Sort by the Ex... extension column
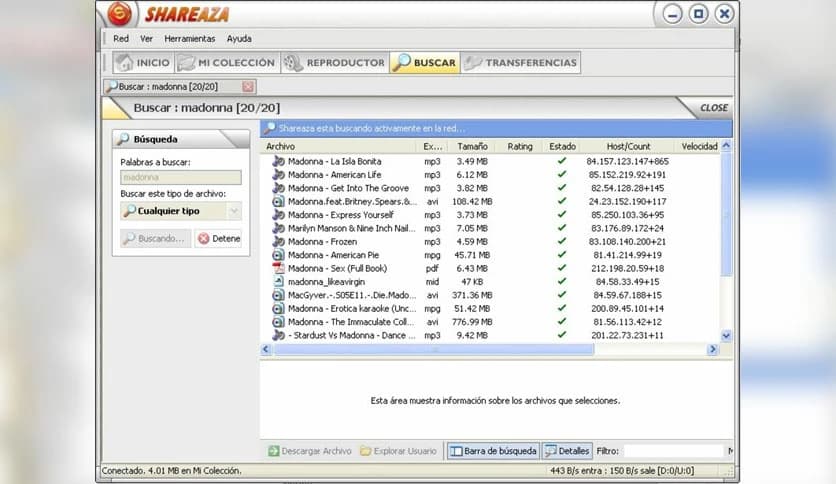The image size is (836, 484). coord(432,146)
